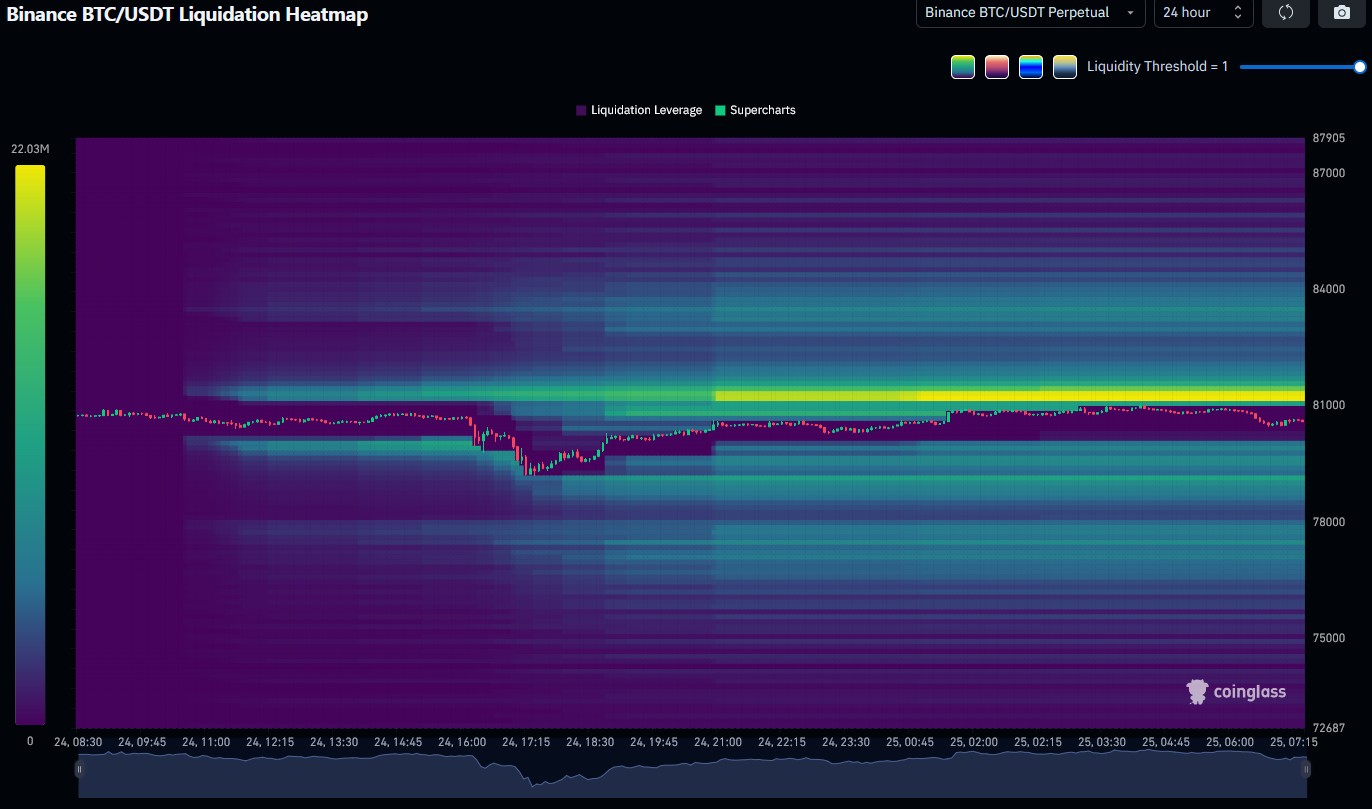Screen dimensions: 1372x809
Task: Click the 24, 12:15 time axis label
Action: point(270,742)
